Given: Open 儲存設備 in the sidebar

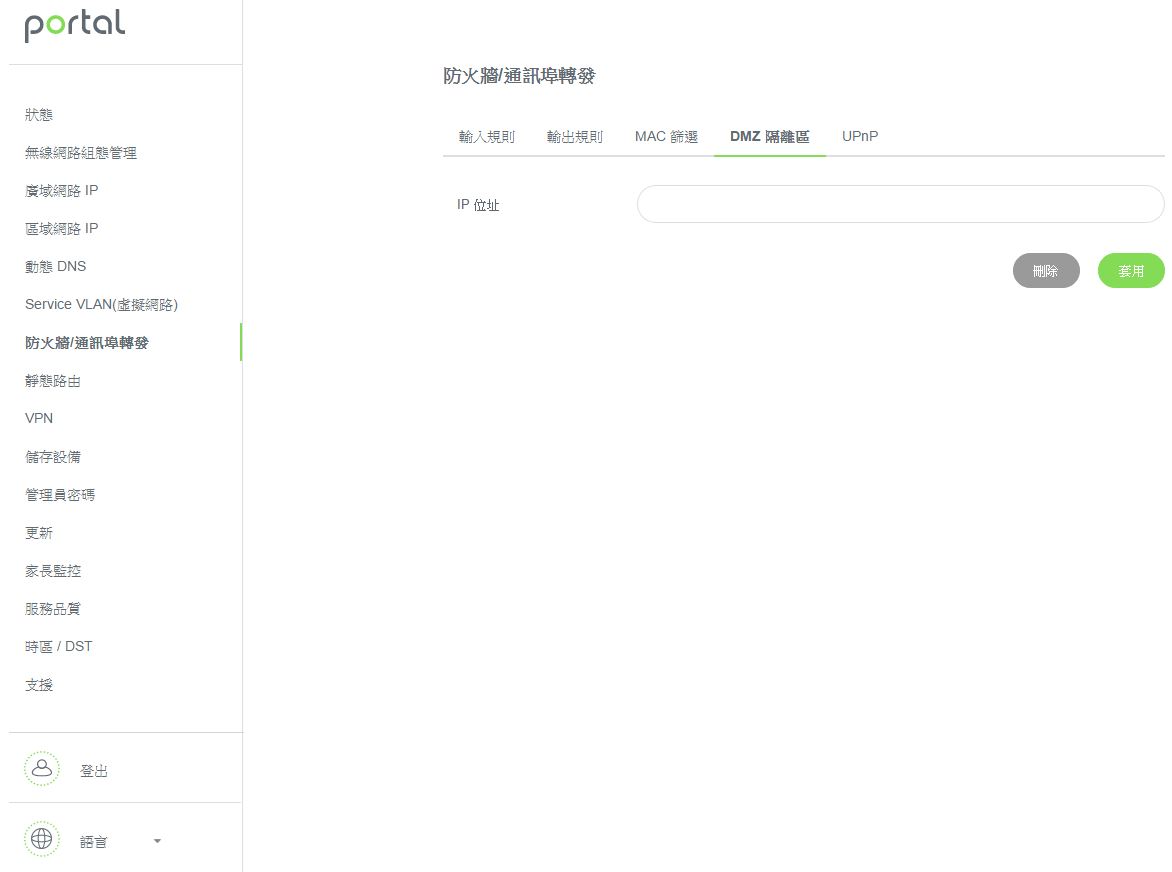Looking at the screenshot, I should coord(52,457).
